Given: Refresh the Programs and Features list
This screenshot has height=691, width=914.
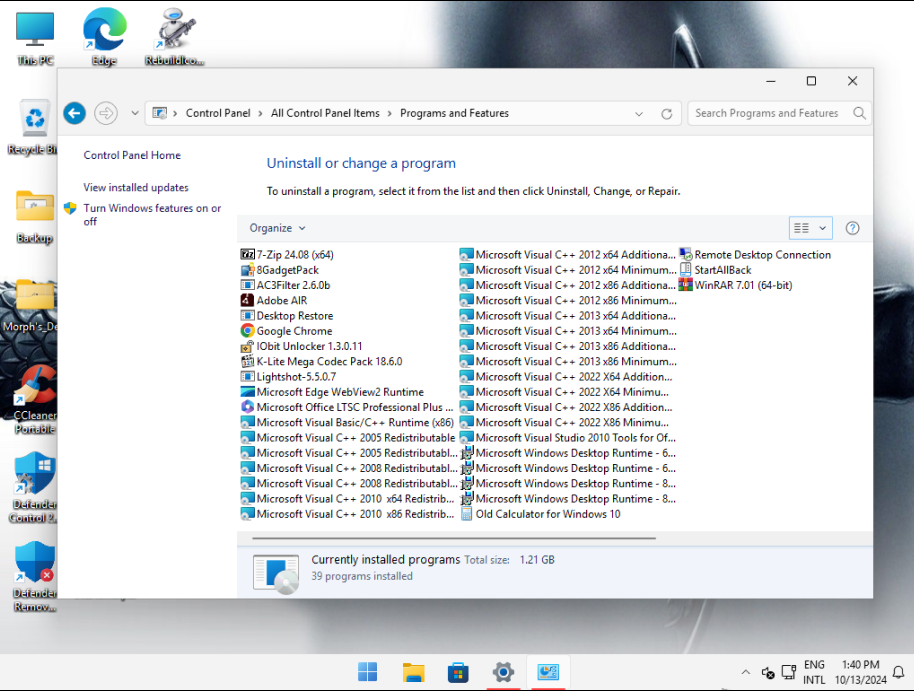Looking at the screenshot, I should click(x=667, y=114).
